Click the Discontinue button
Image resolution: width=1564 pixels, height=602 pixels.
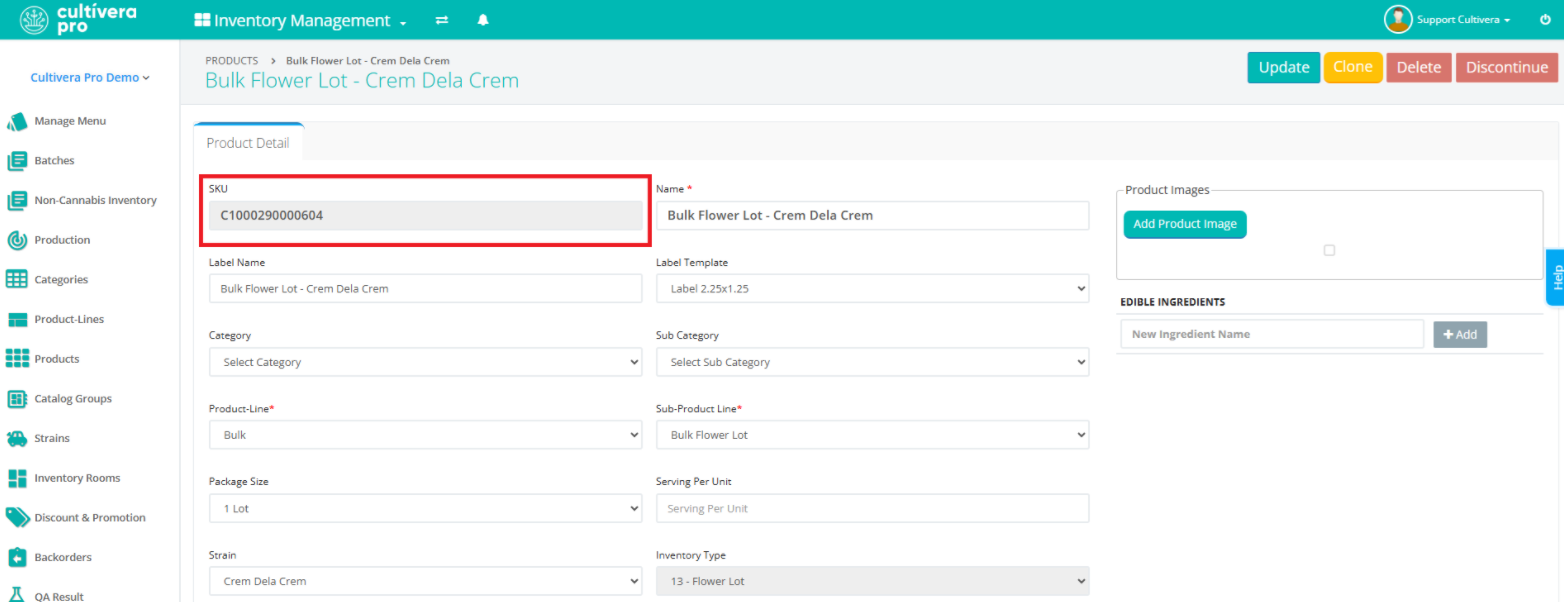coord(1507,67)
